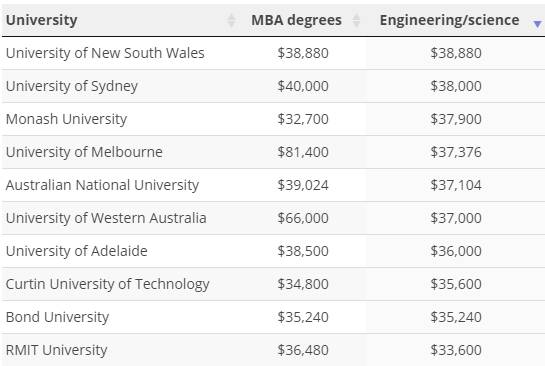Click the Bond University cell
Image resolution: width=545 pixels, height=366 pixels.
[x=57, y=317]
